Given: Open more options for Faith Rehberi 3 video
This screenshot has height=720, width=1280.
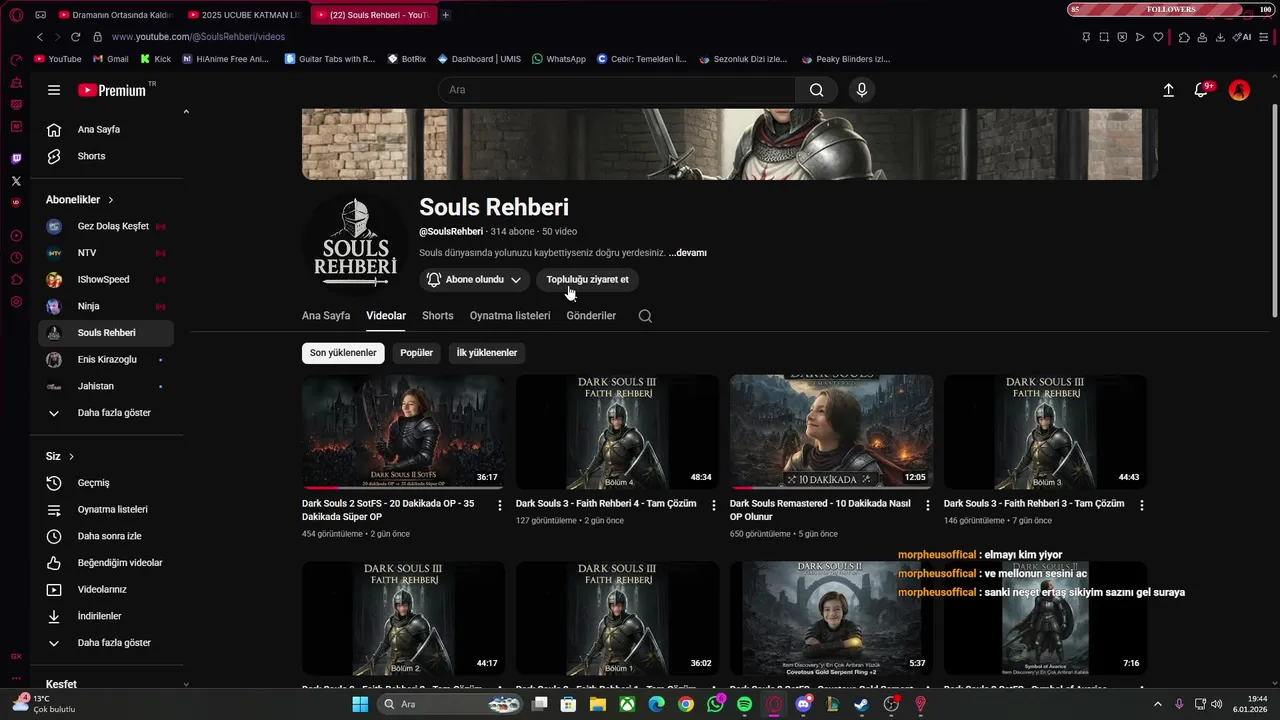Looking at the screenshot, I should (x=1142, y=506).
